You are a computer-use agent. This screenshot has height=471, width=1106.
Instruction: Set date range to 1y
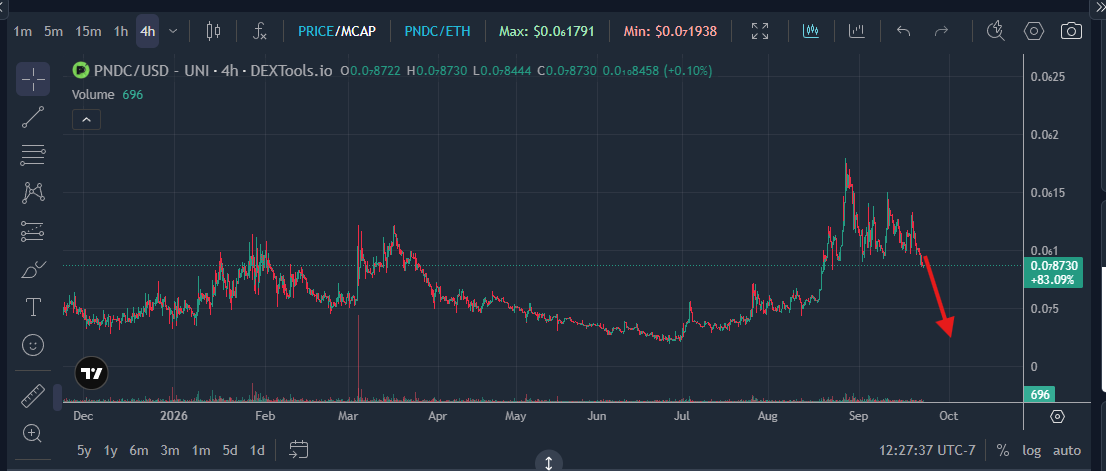coord(111,451)
